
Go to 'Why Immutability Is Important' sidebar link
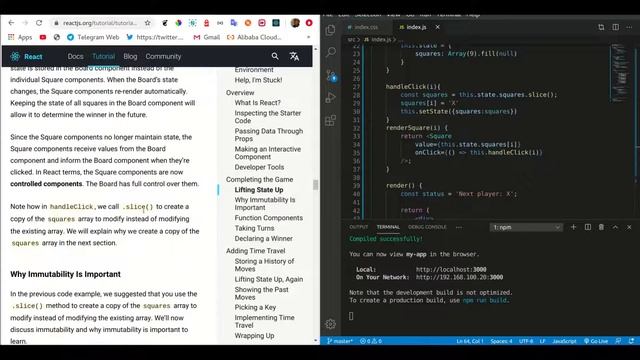tap(264, 204)
